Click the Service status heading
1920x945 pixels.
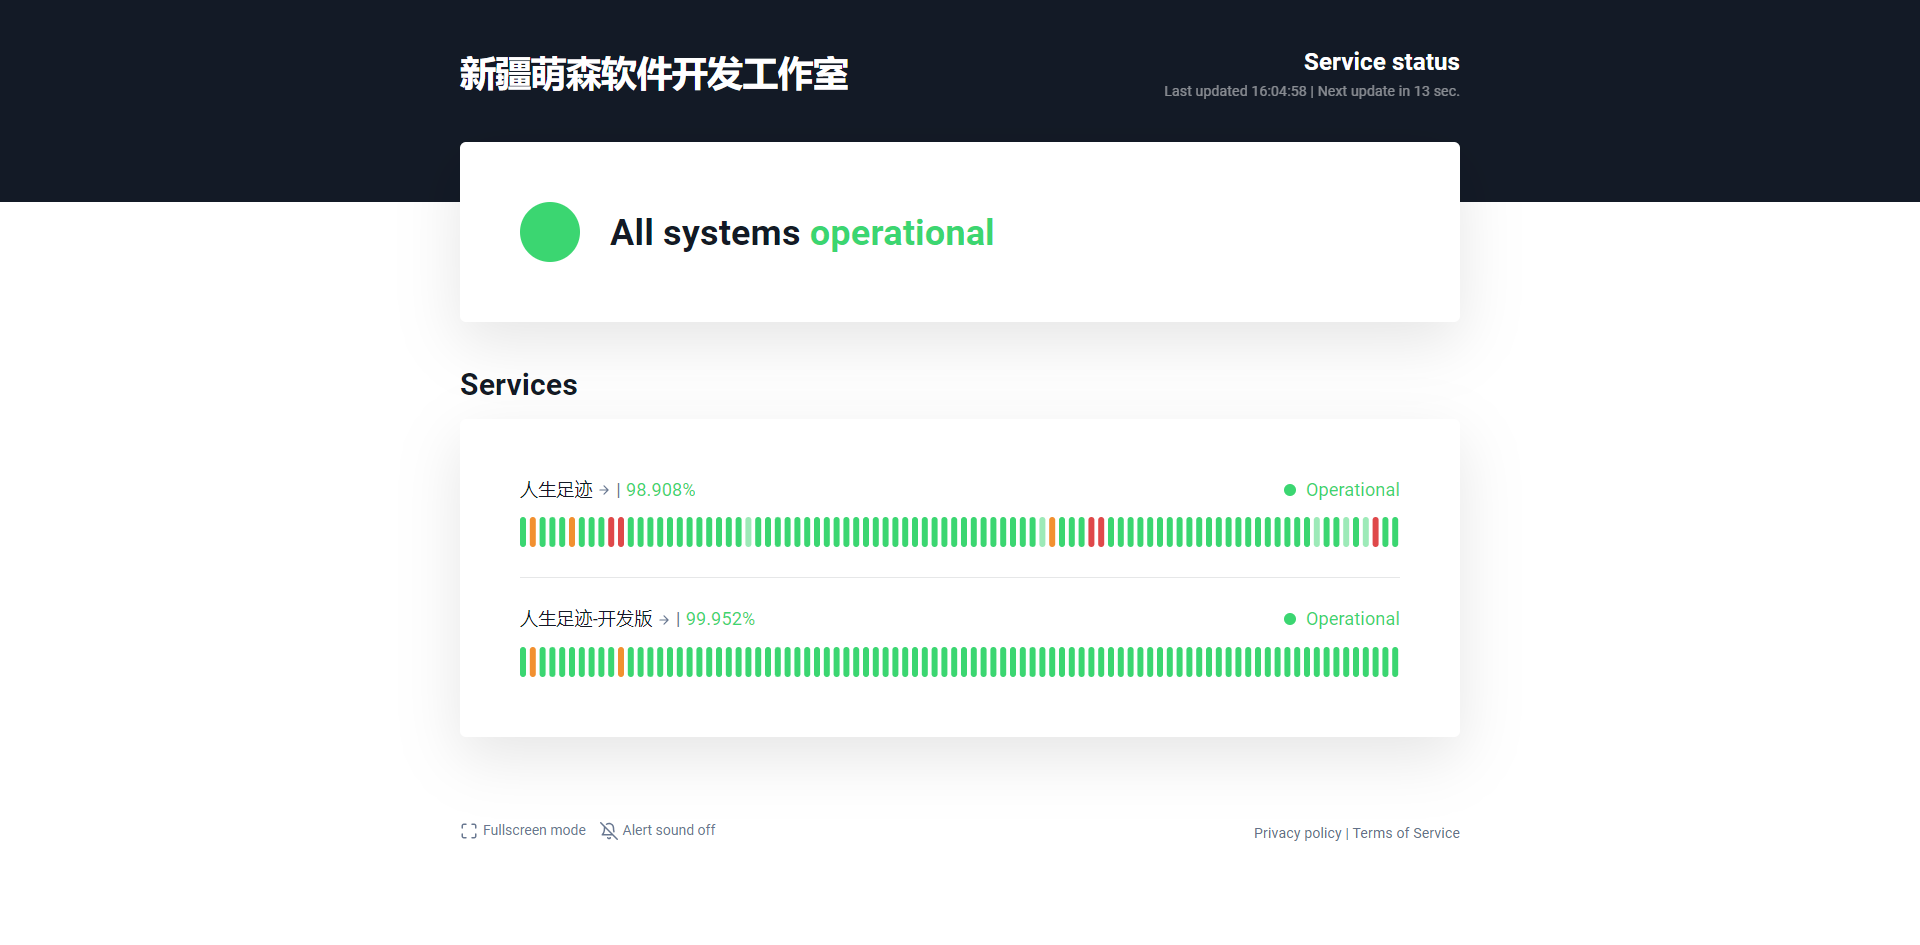pos(1381,62)
